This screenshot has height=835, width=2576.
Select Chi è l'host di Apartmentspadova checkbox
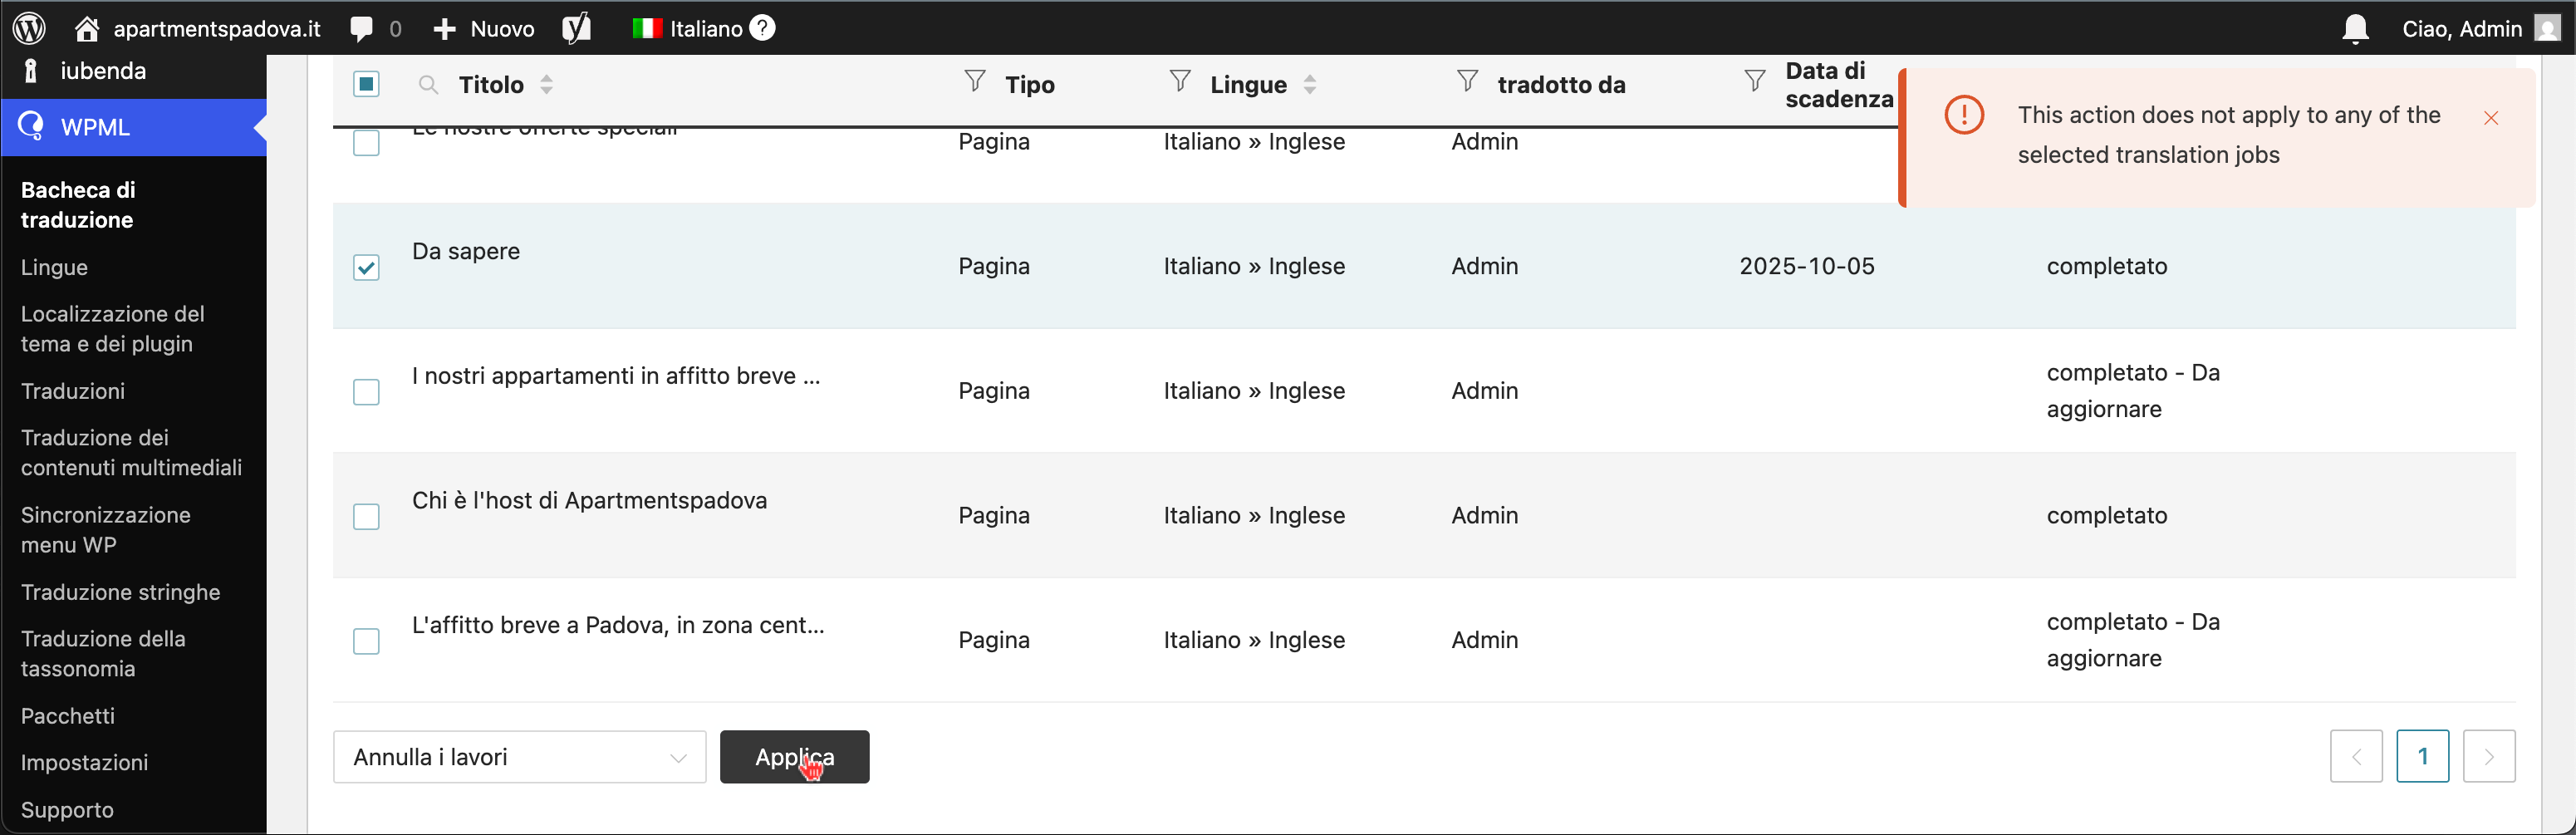coord(367,516)
